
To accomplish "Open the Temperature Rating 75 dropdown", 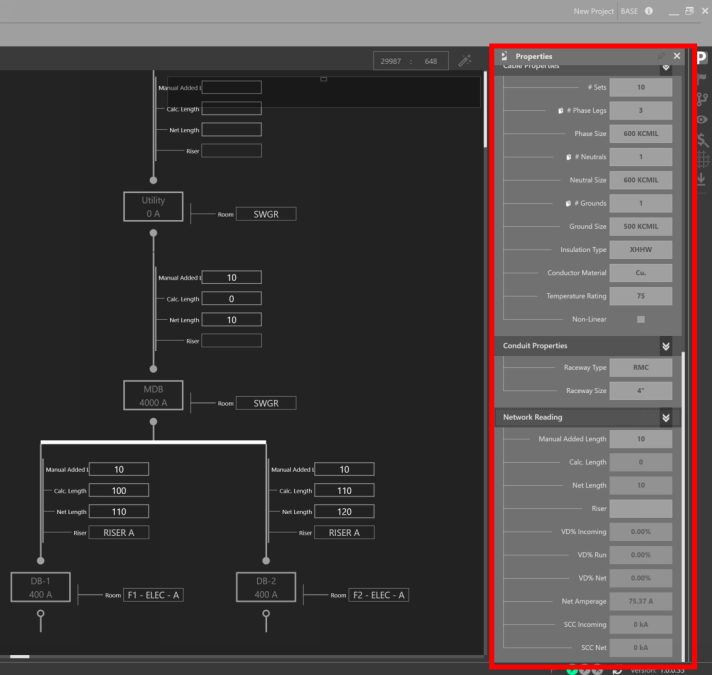I will pos(641,296).
